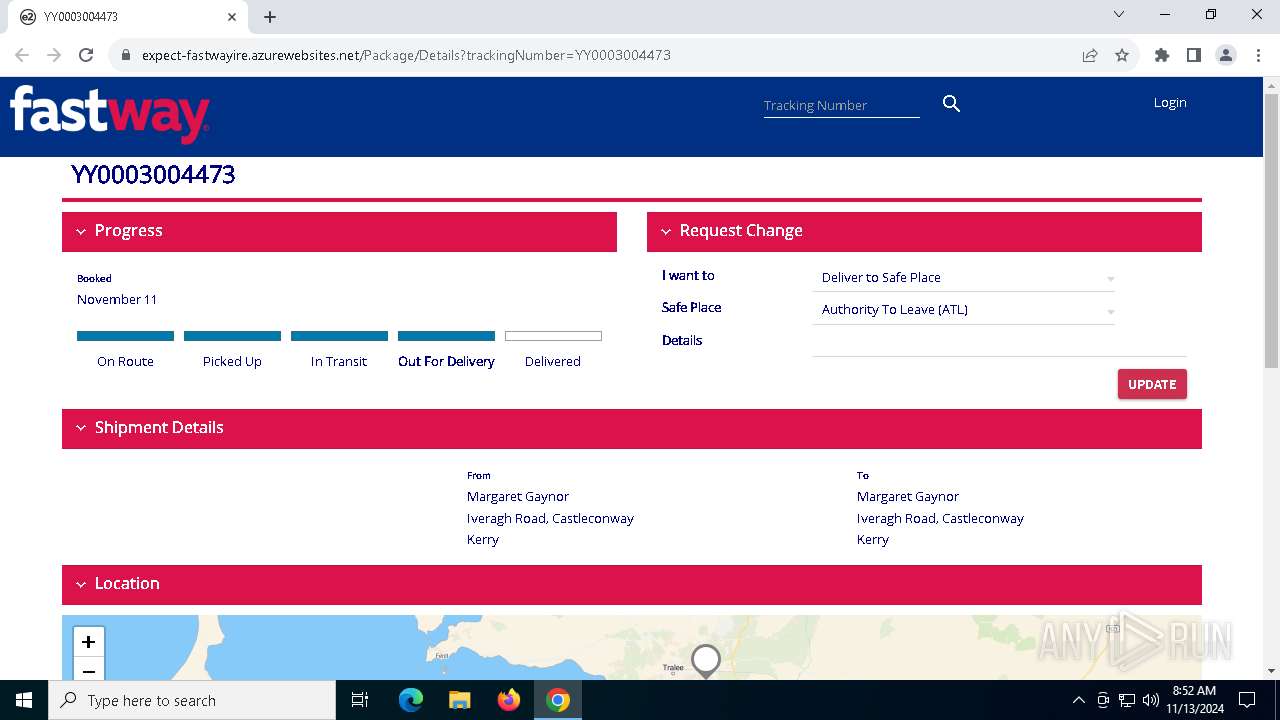Click the Picked Up progress bar segment
This screenshot has height=720, width=1280.
pyautogui.click(x=232, y=336)
